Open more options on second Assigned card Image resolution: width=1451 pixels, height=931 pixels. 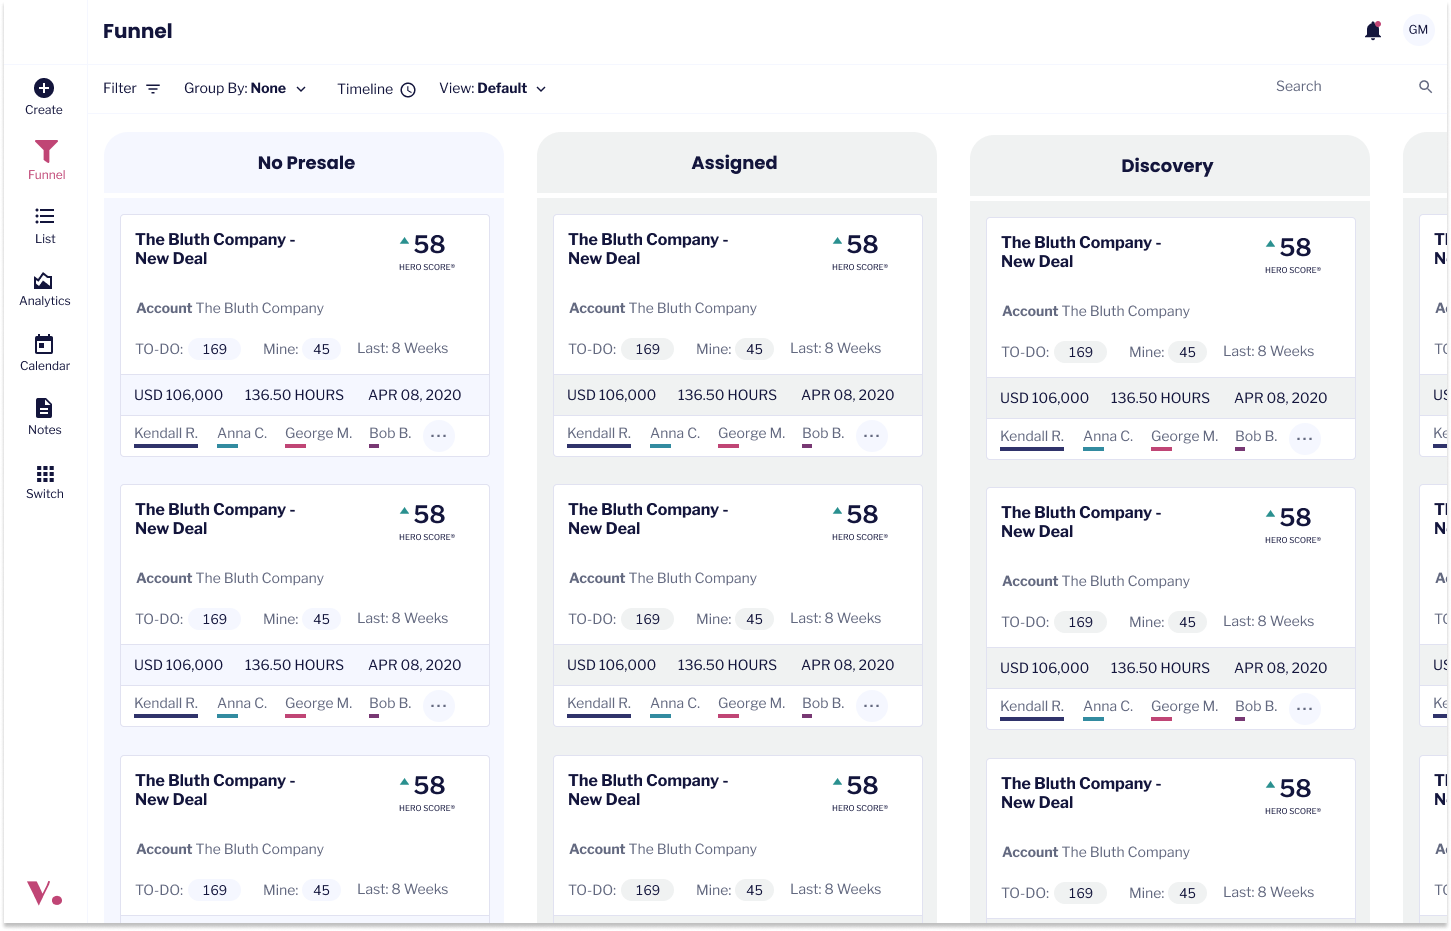coord(871,705)
